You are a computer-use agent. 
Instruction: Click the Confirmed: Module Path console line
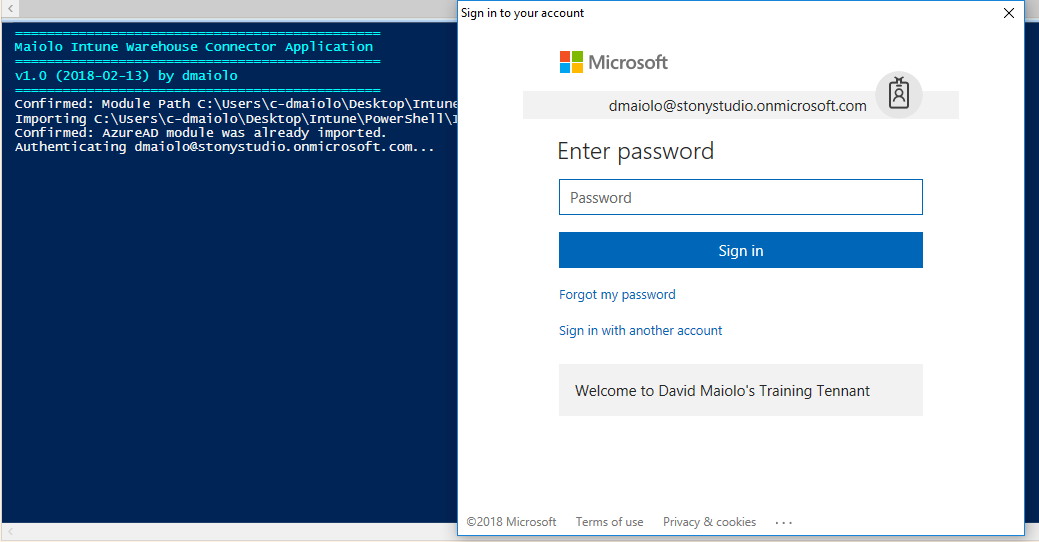(x=236, y=104)
